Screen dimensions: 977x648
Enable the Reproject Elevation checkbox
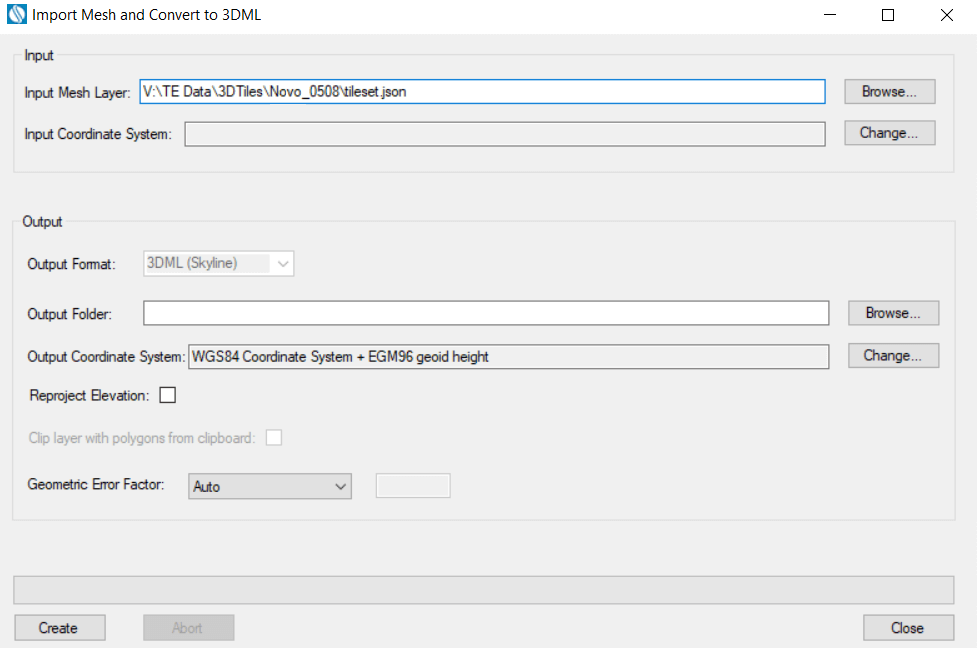click(x=168, y=395)
